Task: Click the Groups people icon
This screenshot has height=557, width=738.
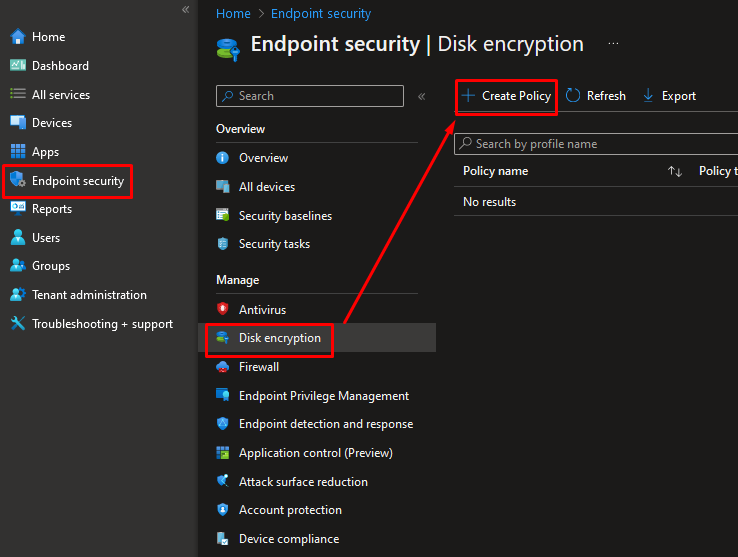Action: (x=18, y=266)
